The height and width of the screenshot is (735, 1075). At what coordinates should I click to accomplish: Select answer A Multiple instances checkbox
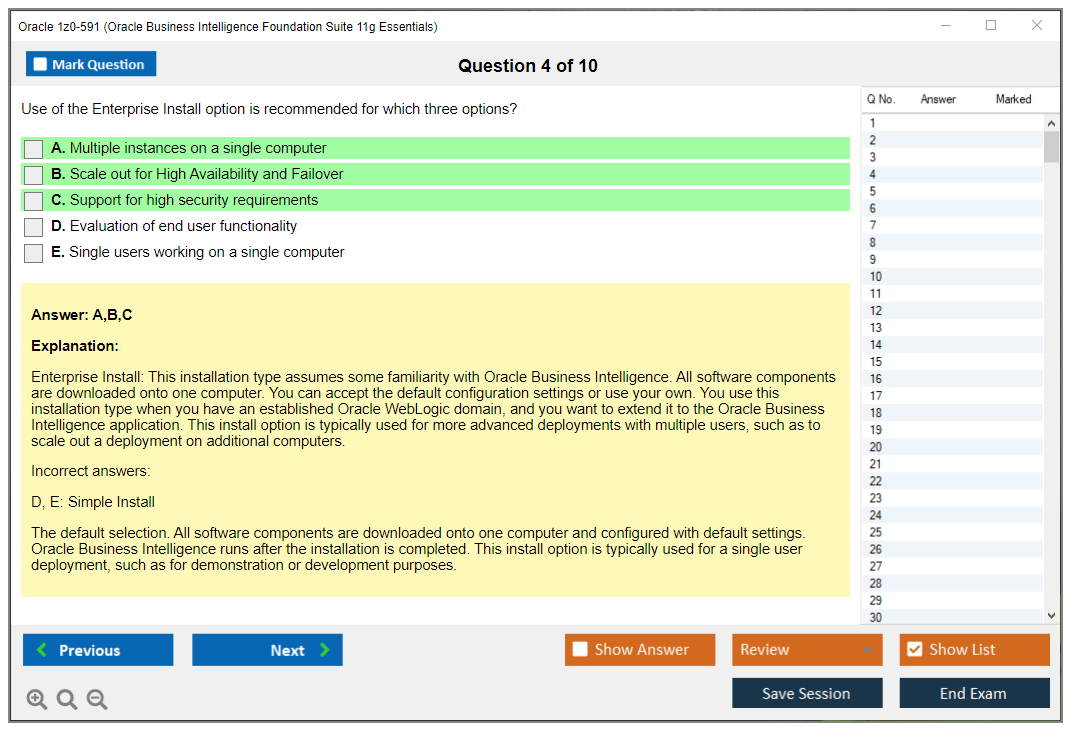click(x=34, y=149)
